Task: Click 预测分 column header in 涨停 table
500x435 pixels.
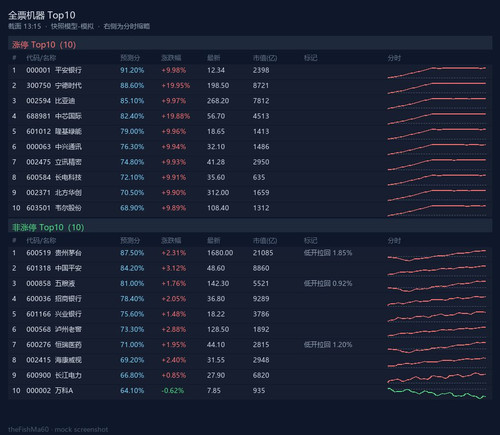Action: point(130,58)
